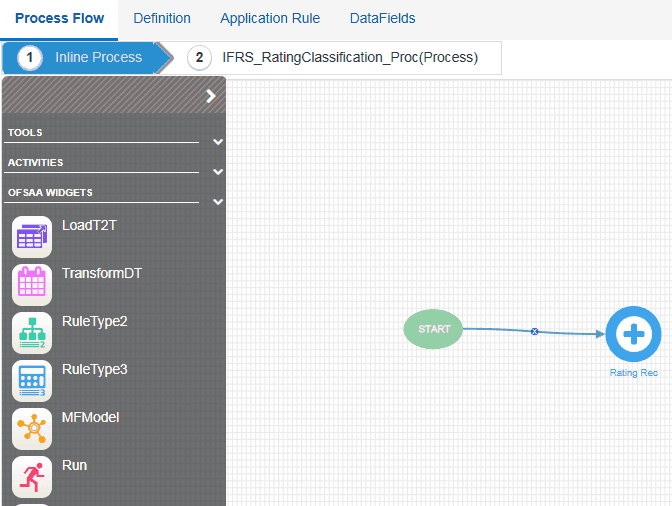Screen dimensions: 672x506
Task: Click the RuleType2 label
Action: tap(95, 321)
